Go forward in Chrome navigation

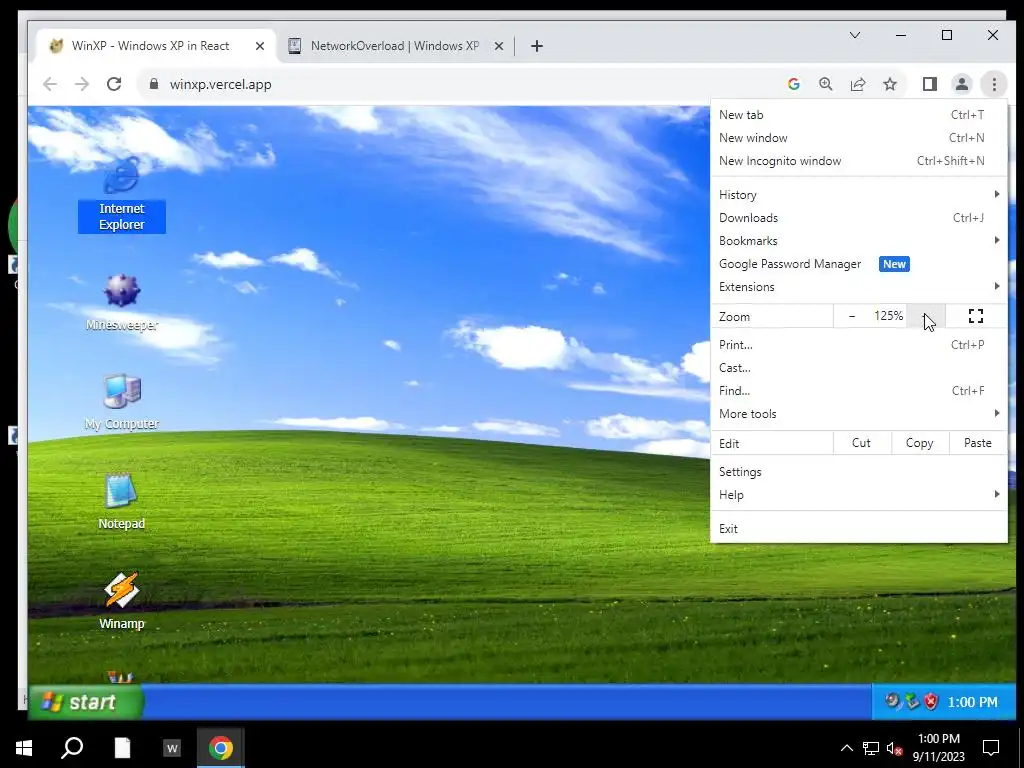pos(82,84)
